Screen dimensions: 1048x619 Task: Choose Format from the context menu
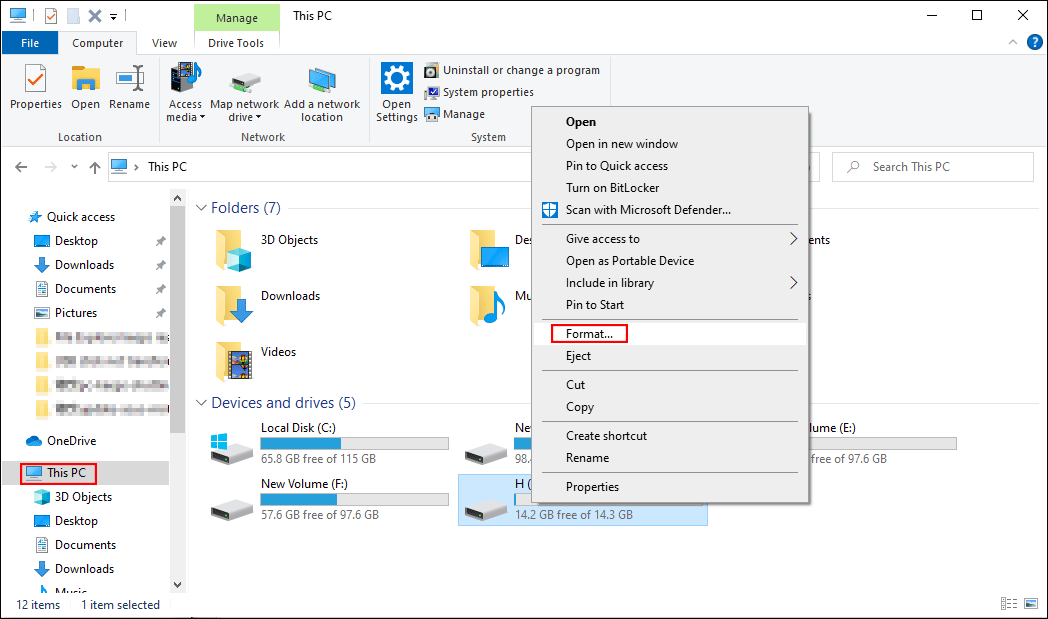[x=588, y=332]
